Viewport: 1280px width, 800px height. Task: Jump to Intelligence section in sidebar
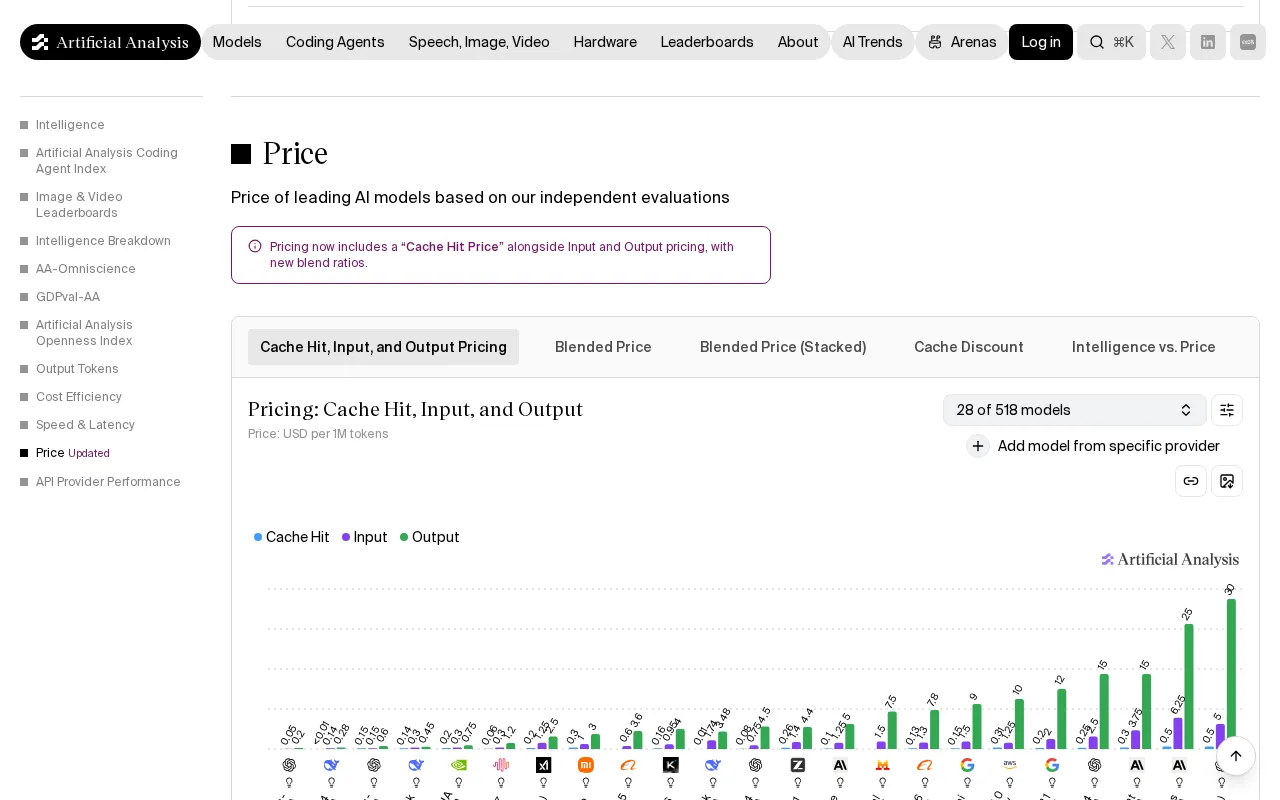click(70, 125)
